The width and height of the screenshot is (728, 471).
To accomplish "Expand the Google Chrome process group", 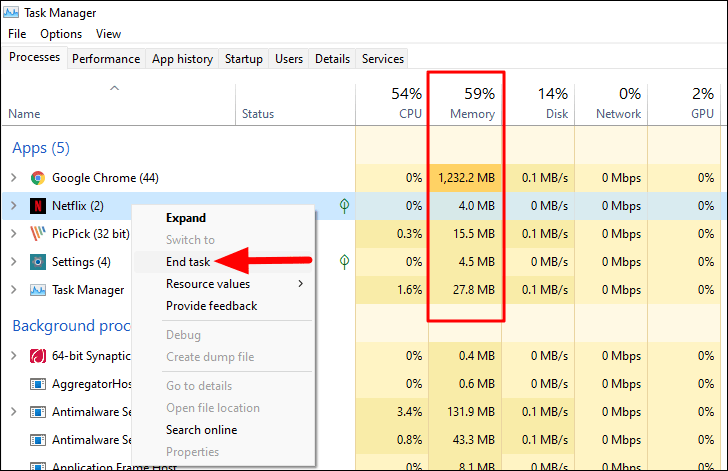I will point(13,177).
